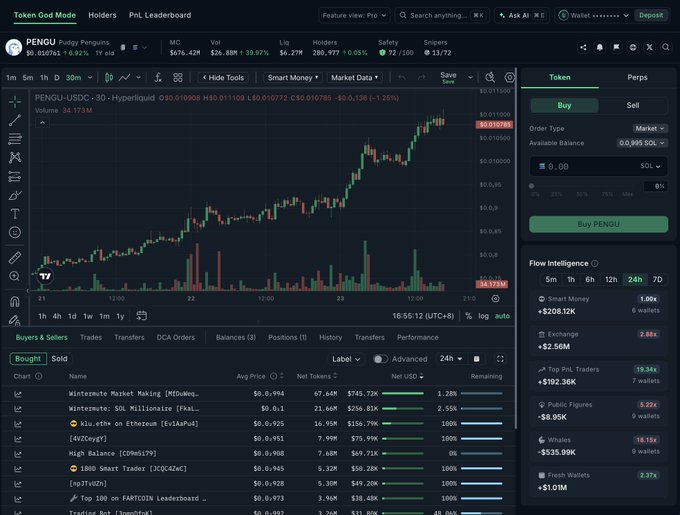680x515 pixels.
Task: Open the Market Data dropdown
Action: 354,78
